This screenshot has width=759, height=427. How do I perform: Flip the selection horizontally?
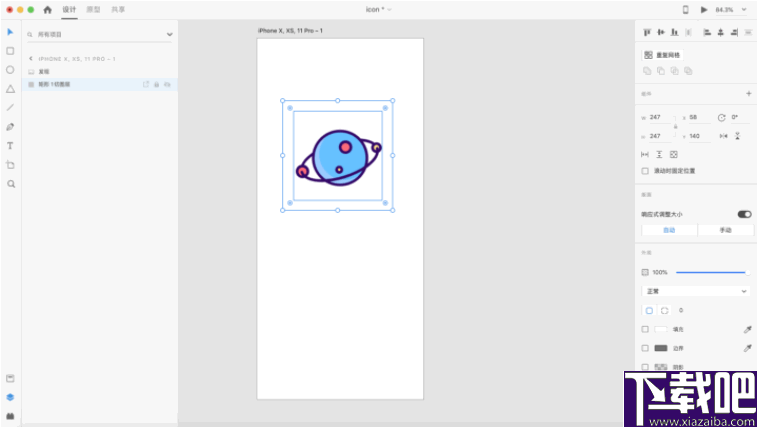[723, 136]
